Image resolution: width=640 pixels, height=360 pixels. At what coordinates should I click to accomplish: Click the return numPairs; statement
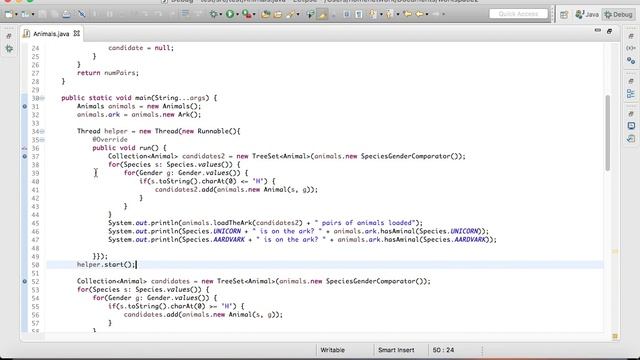pyautogui.click(x=108, y=73)
